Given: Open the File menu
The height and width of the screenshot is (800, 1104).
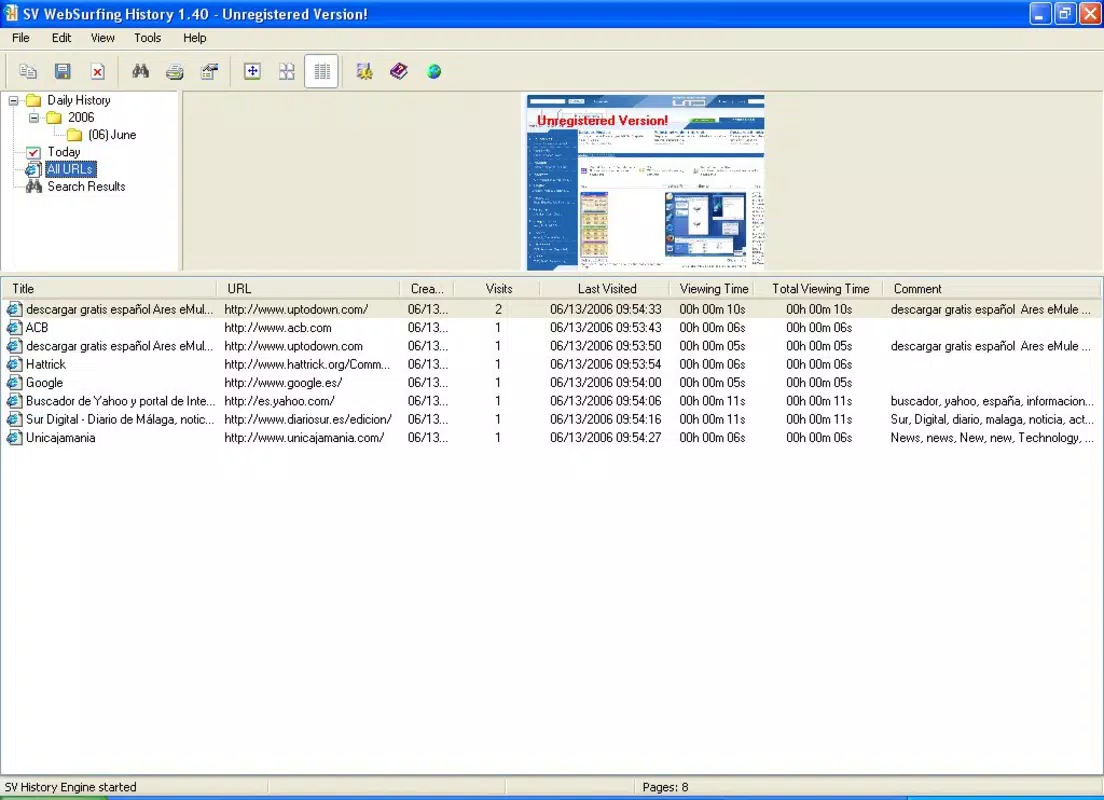Looking at the screenshot, I should click(20, 38).
